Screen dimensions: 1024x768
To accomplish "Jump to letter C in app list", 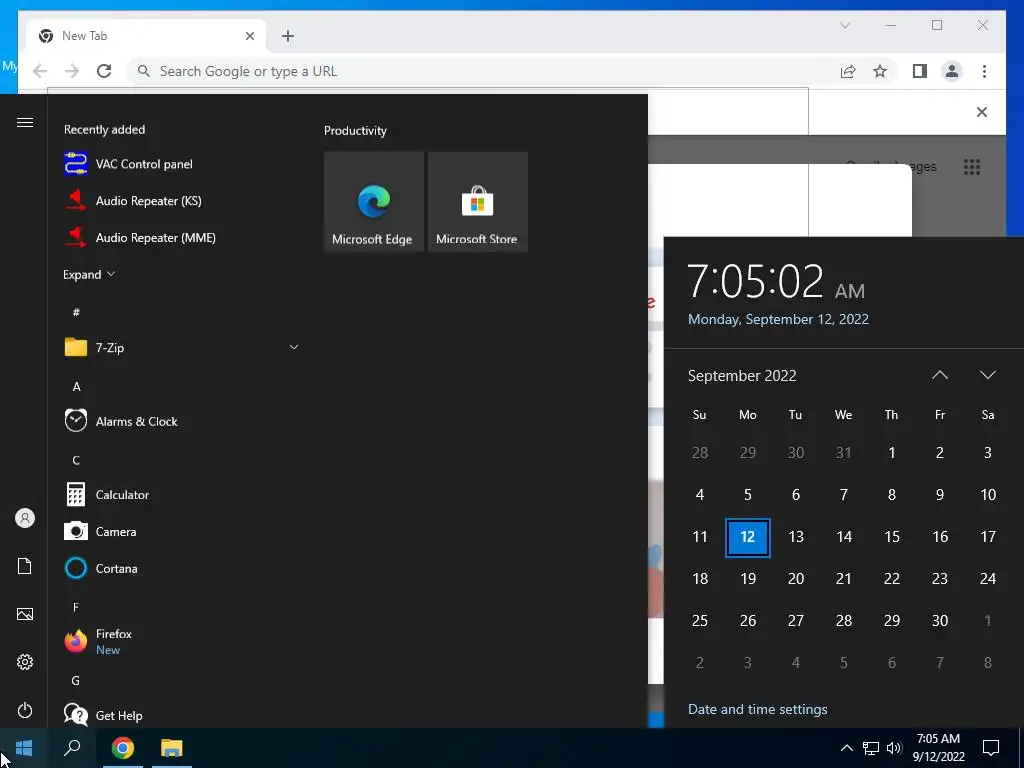I will click(x=76, y=460).
